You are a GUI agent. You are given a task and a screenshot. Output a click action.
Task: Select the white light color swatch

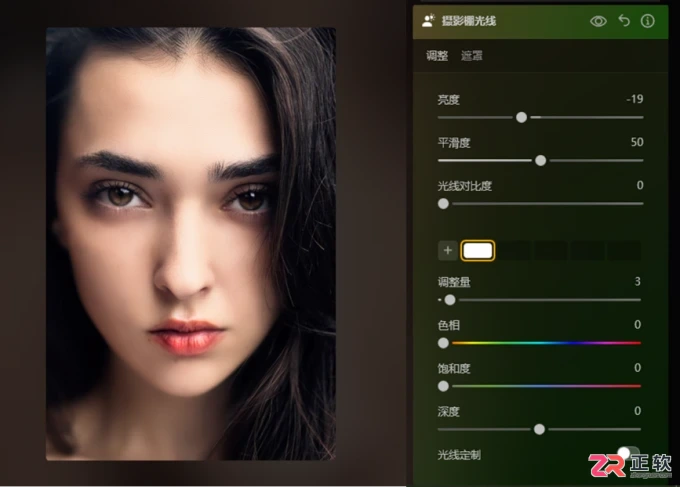coord(477,251)
